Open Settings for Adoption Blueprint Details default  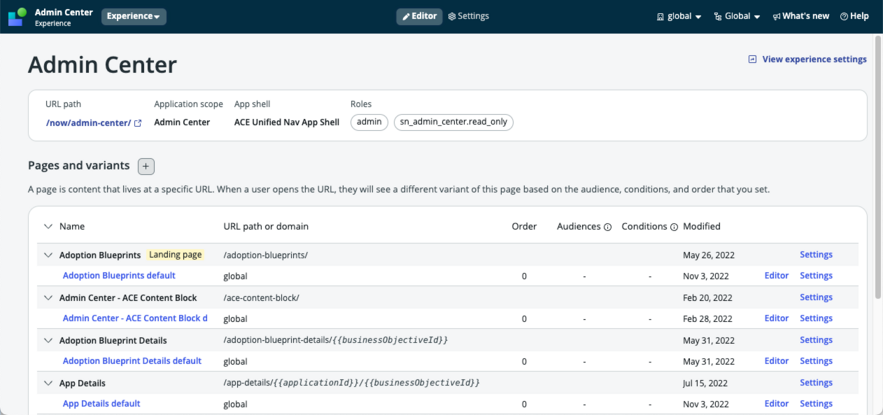click(x=816, y=361)
